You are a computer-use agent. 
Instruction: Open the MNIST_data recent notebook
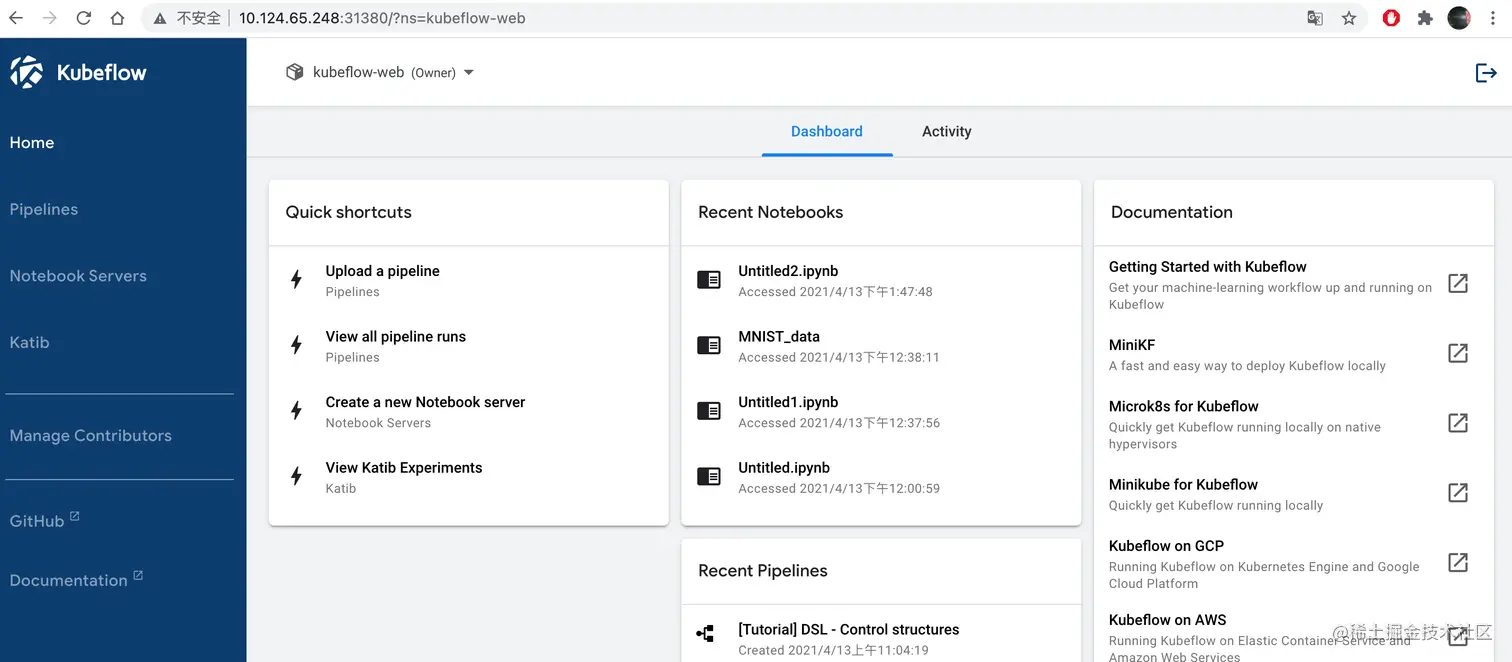click(779, 337)
